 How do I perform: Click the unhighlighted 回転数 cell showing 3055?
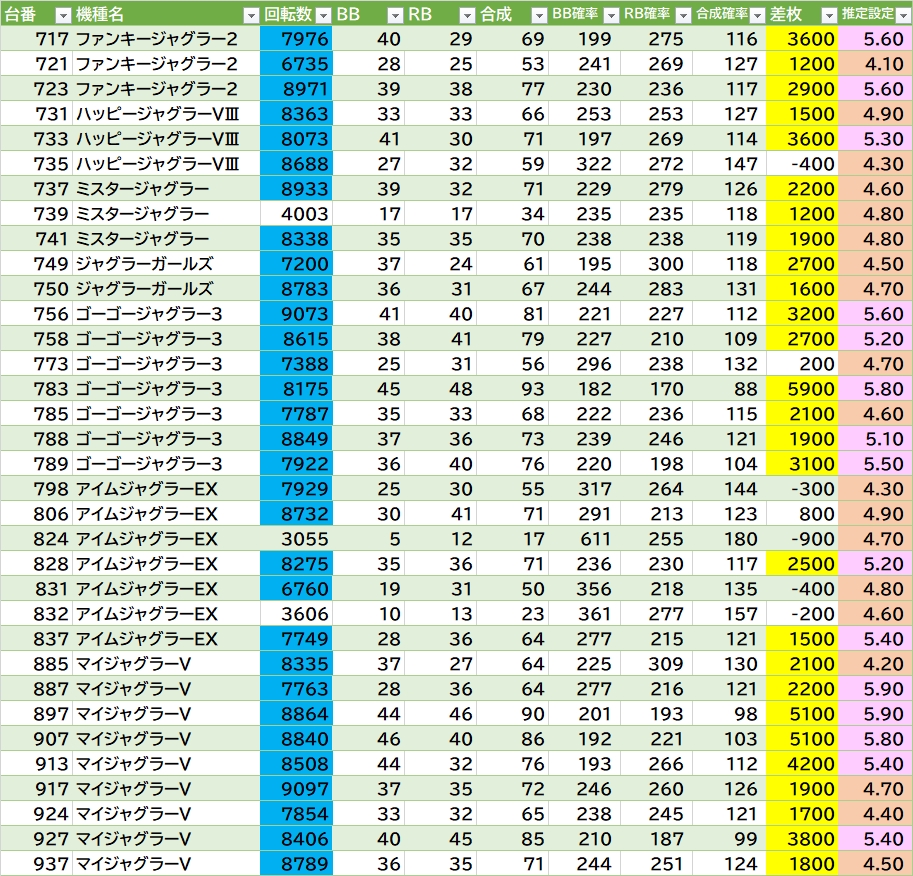[296, 539]
